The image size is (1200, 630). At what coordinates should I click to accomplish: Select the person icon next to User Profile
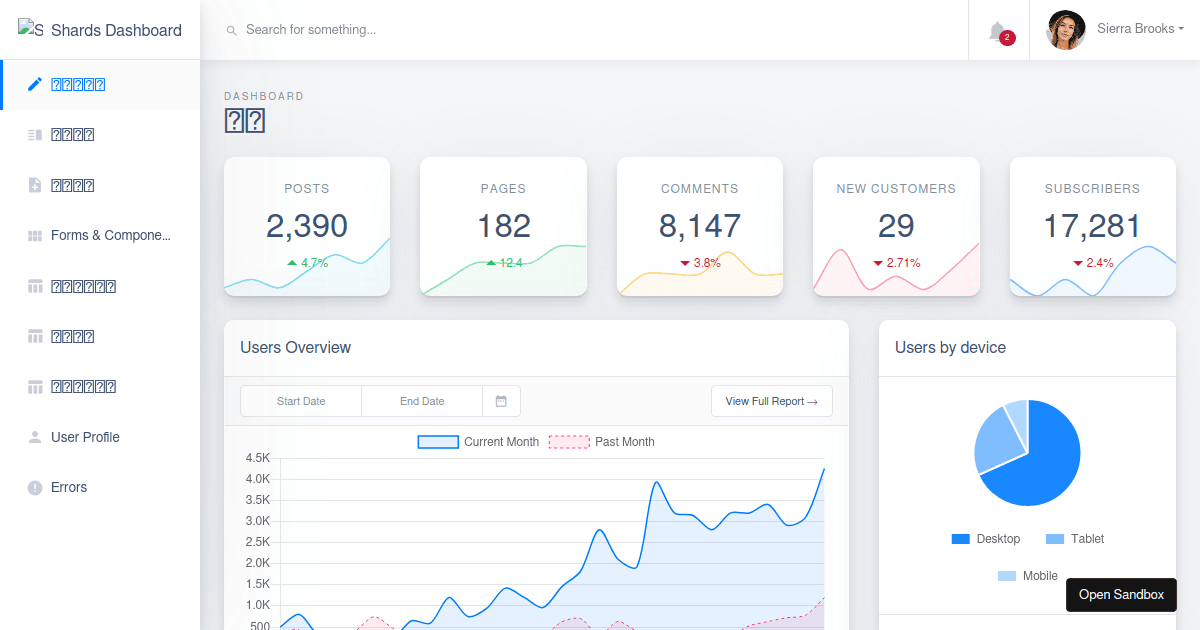point(36,436)
